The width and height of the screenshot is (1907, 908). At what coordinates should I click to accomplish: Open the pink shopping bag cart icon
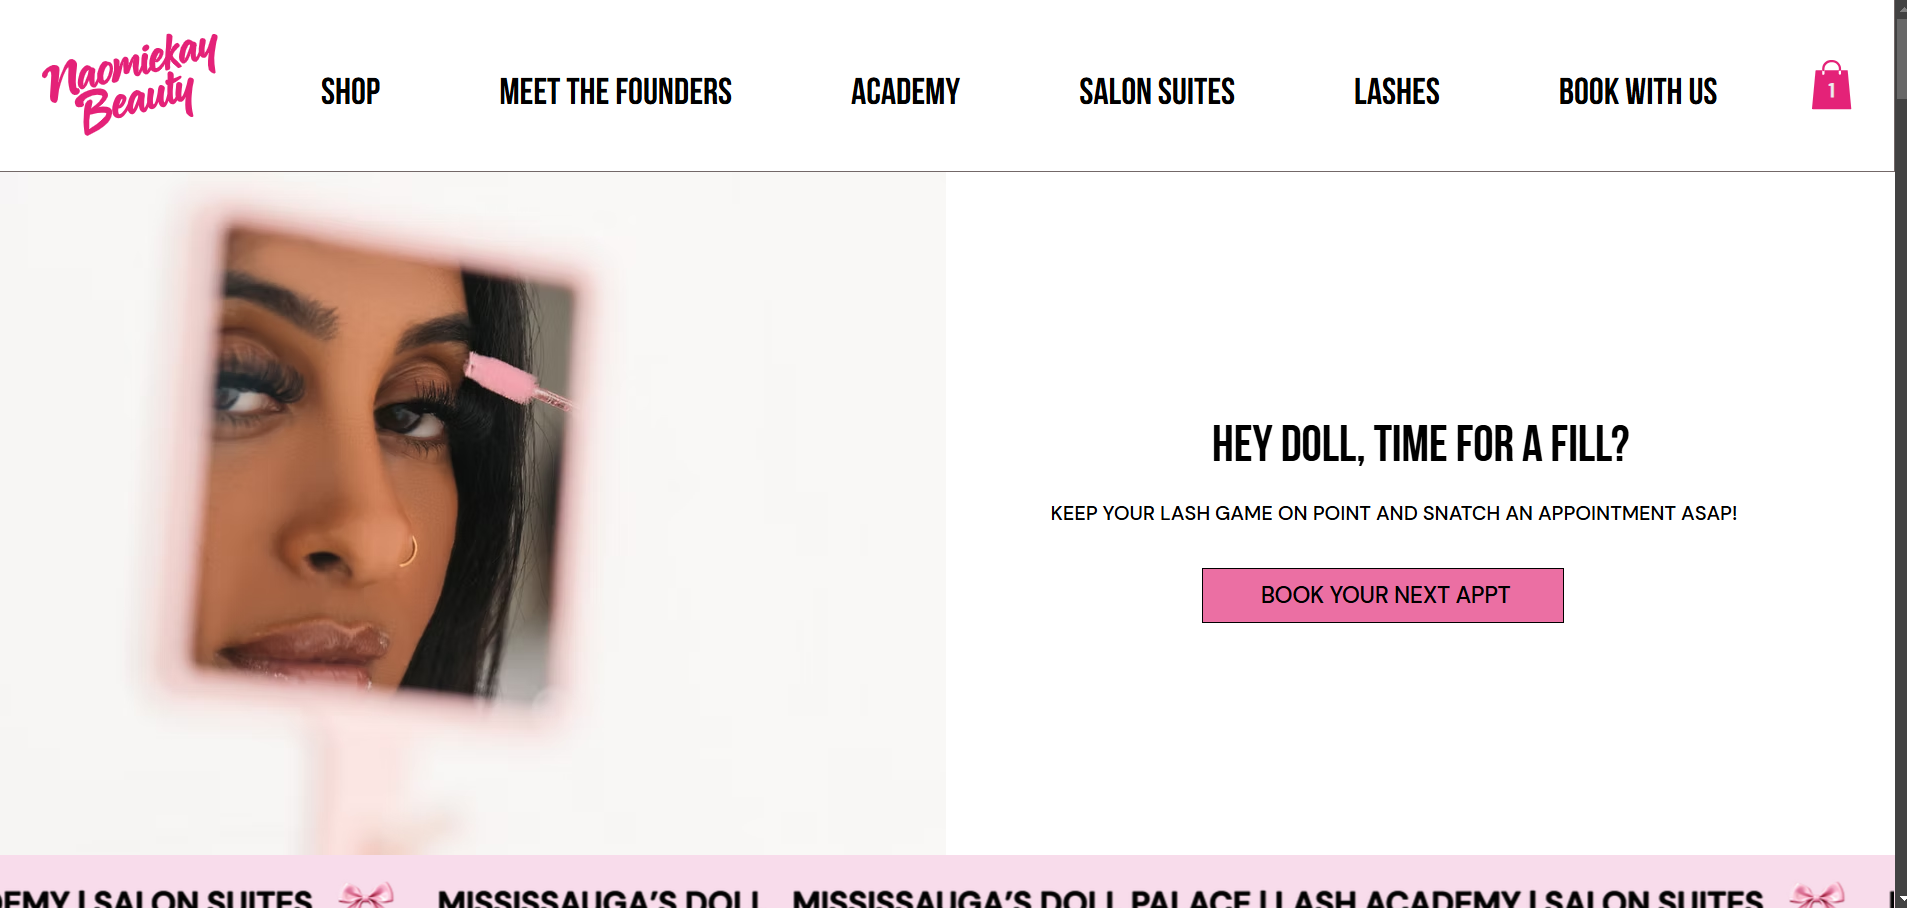[x=1831, y=86]
